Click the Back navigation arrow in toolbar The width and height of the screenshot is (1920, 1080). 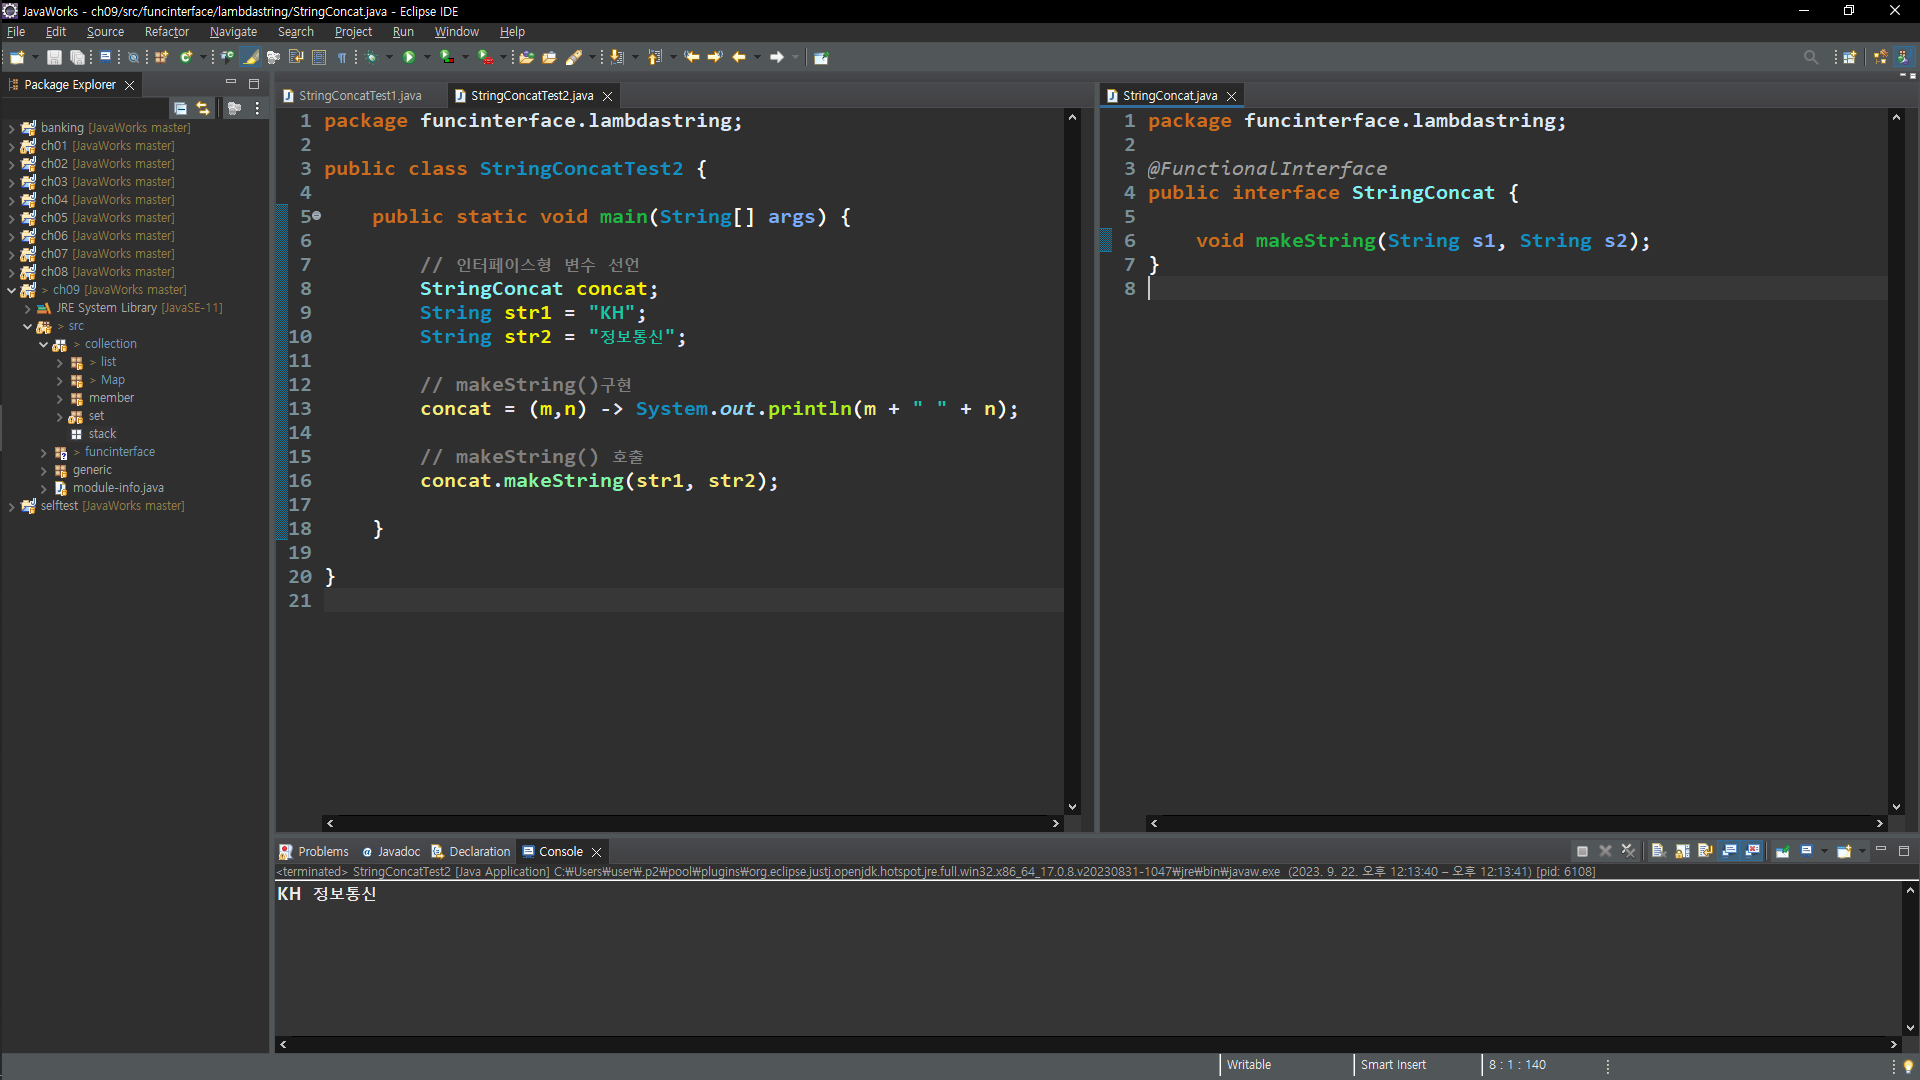click(739, 57)
